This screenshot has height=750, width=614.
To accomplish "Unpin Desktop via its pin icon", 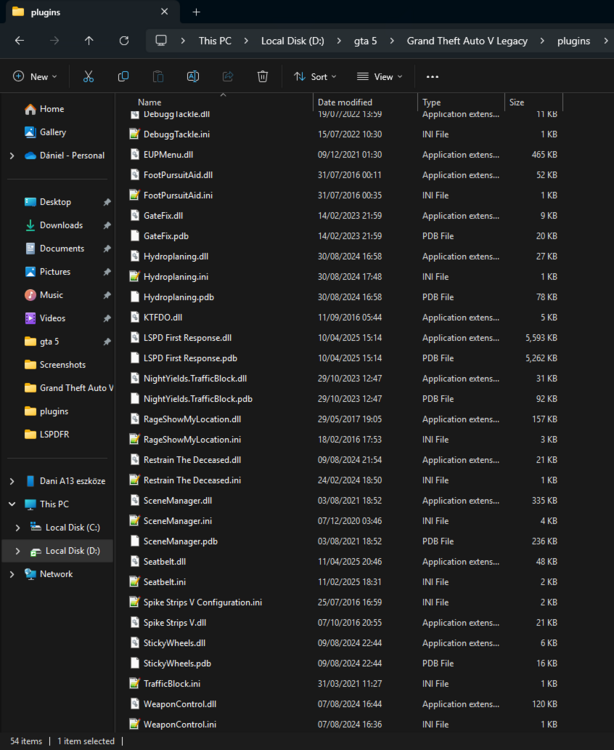I will [x=107, y=202].
